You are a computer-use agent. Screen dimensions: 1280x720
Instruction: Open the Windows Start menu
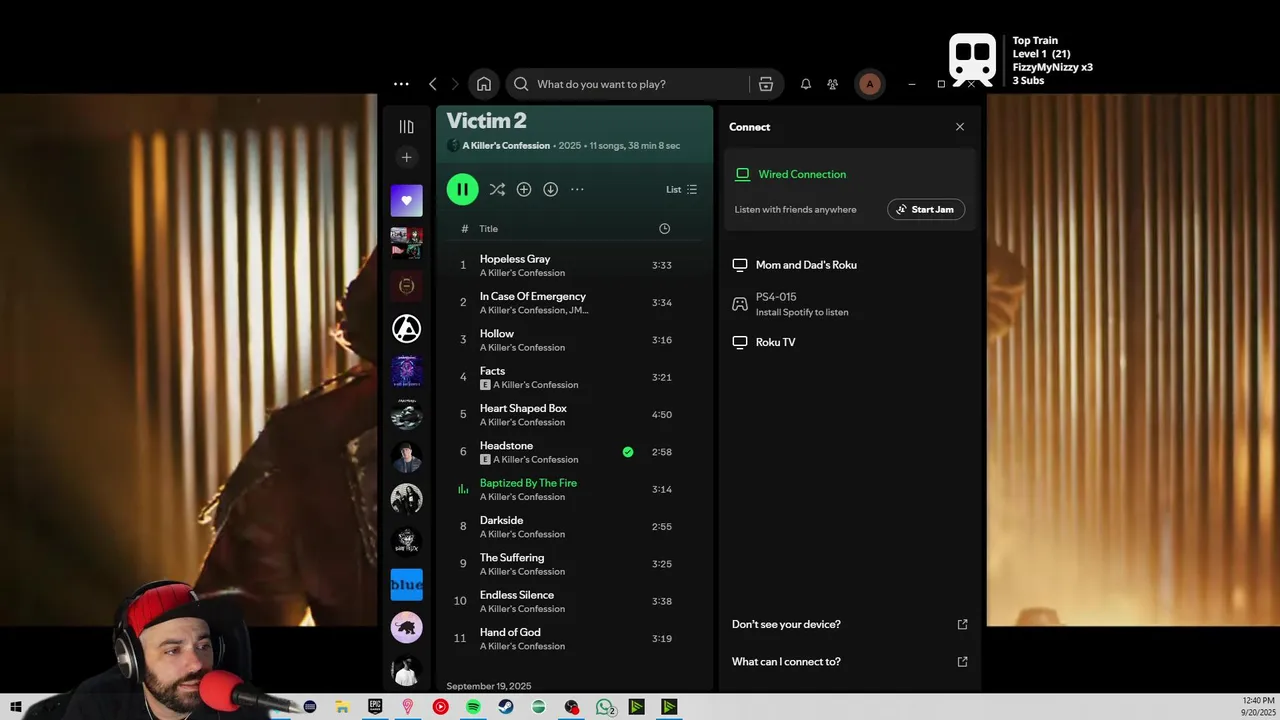coord(16,707)
